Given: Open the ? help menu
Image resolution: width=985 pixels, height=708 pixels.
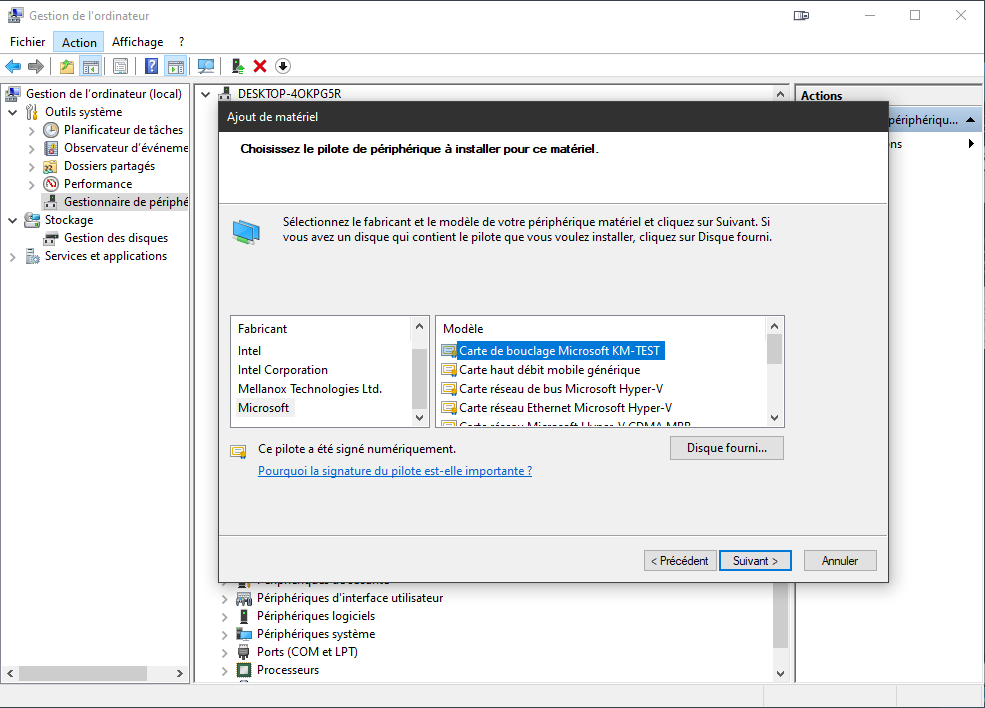Looking at the screenshot, I should 182,42.
